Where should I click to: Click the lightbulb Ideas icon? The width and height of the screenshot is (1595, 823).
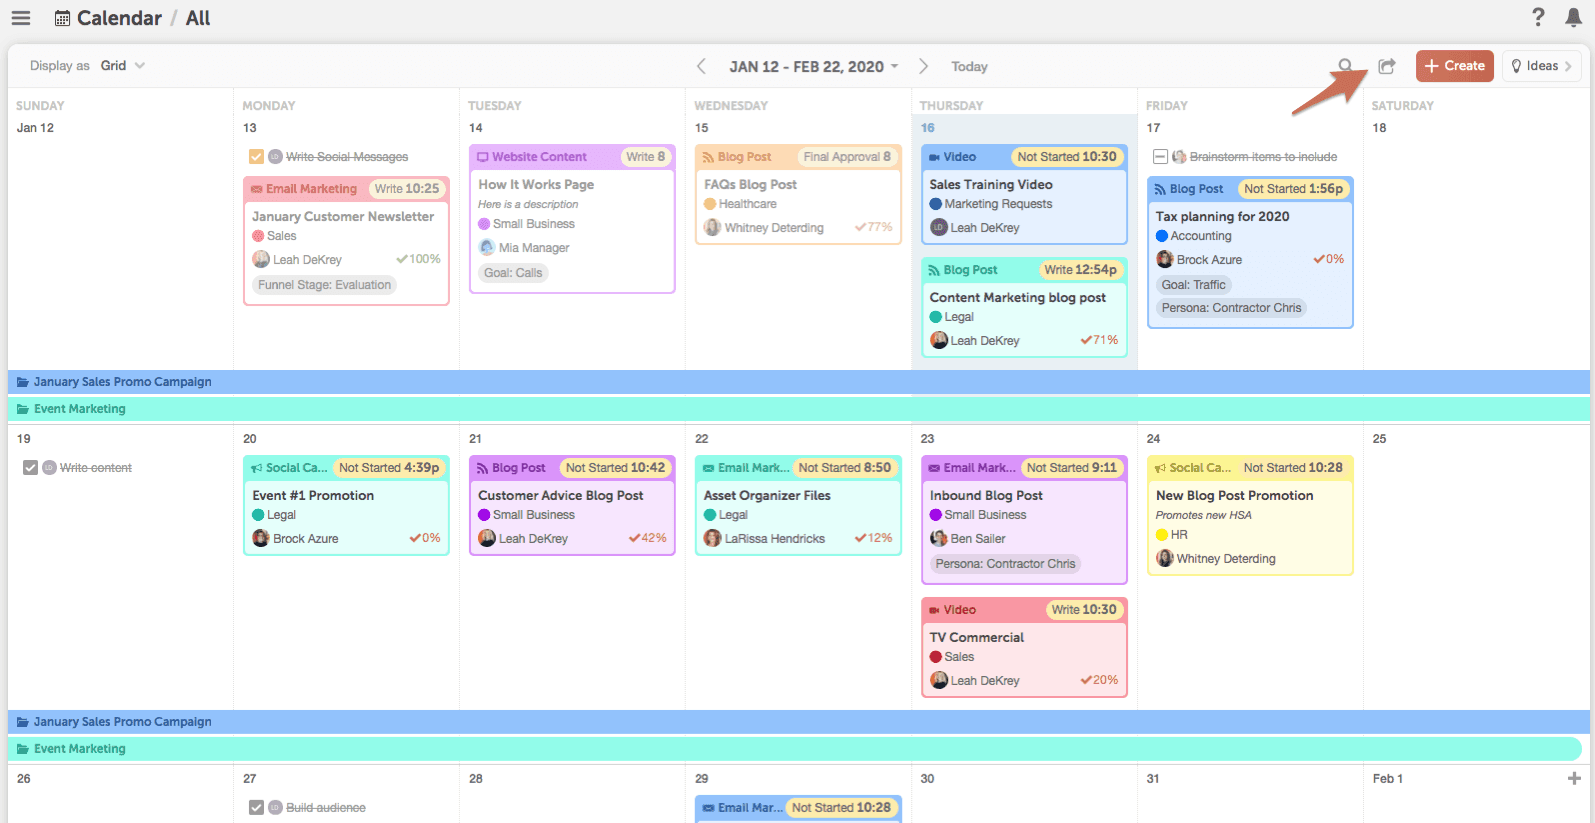point(1516,66)
